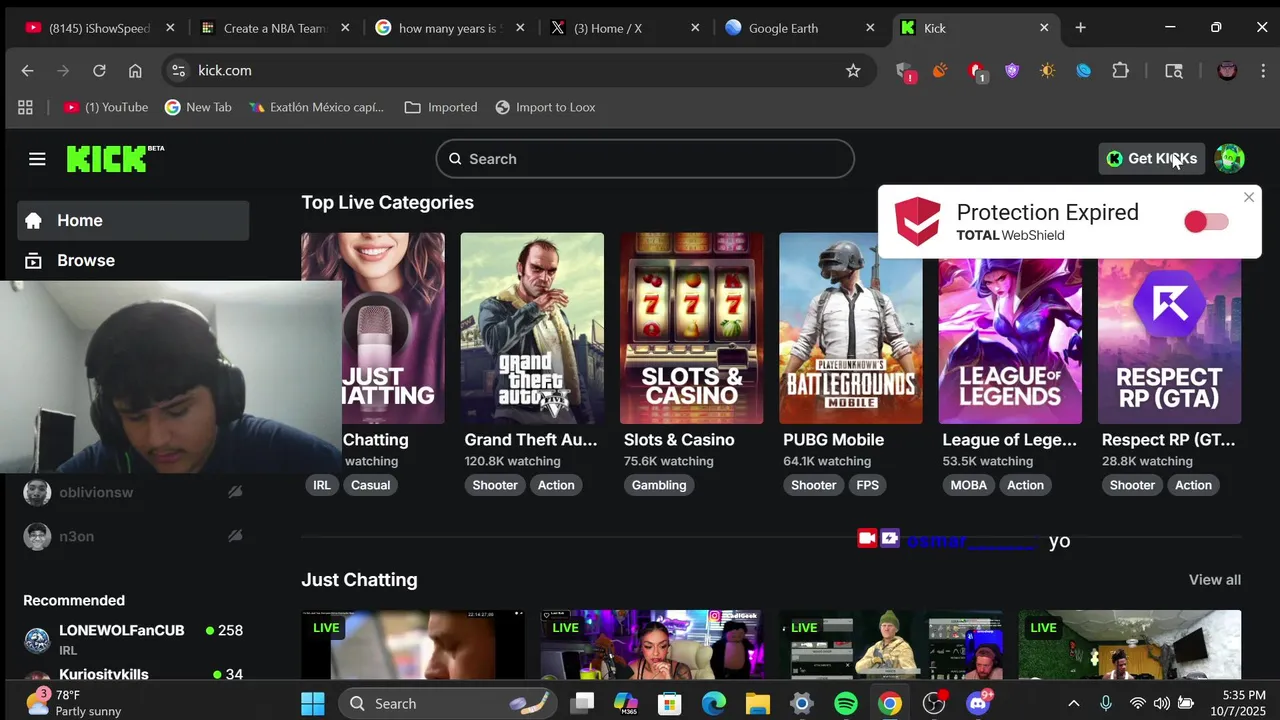Viewport: 1280px width, 720px height.
Task: Switch to the Home / X tab
Action: (x=625, y=28)
